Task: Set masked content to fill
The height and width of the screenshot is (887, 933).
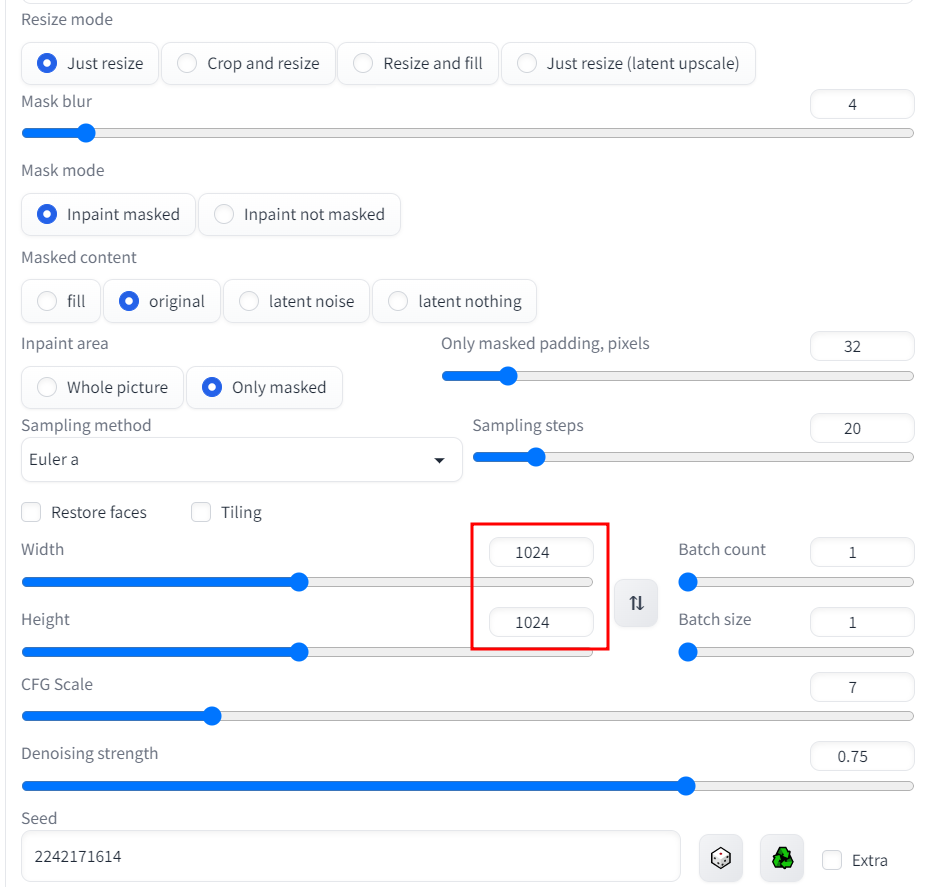Action: point(61,301)
